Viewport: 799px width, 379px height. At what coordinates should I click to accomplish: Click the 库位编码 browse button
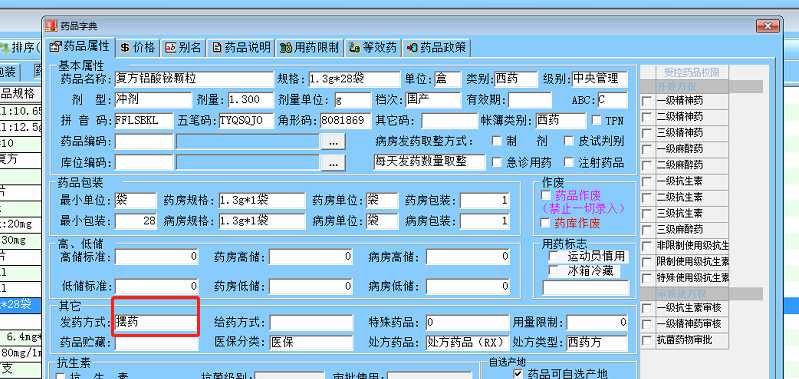pyautogui.click(x=333, y=163)
